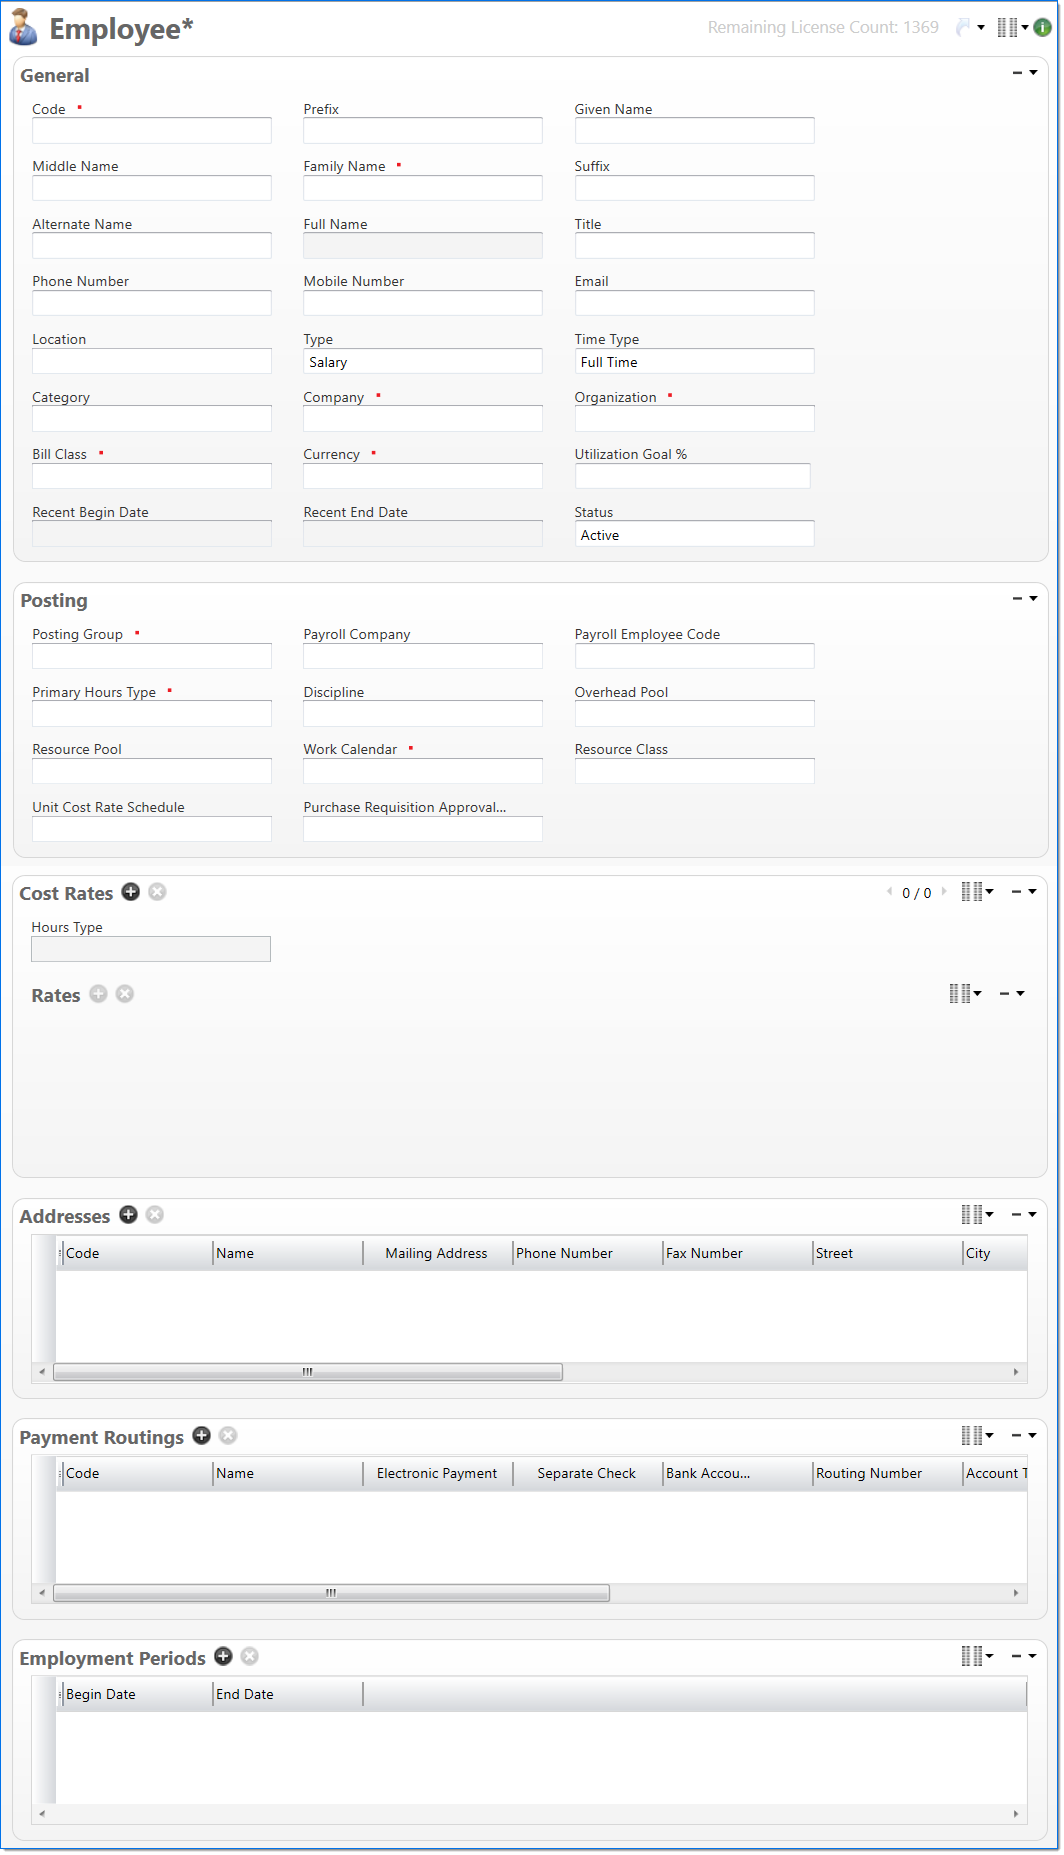The image size is (1064, 1855).
Task: Collapse the General section
Action: 1018,73
